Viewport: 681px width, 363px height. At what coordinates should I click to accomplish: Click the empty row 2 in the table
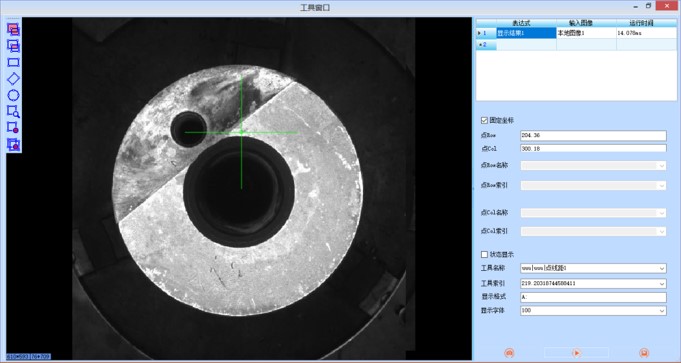point(576,44)
